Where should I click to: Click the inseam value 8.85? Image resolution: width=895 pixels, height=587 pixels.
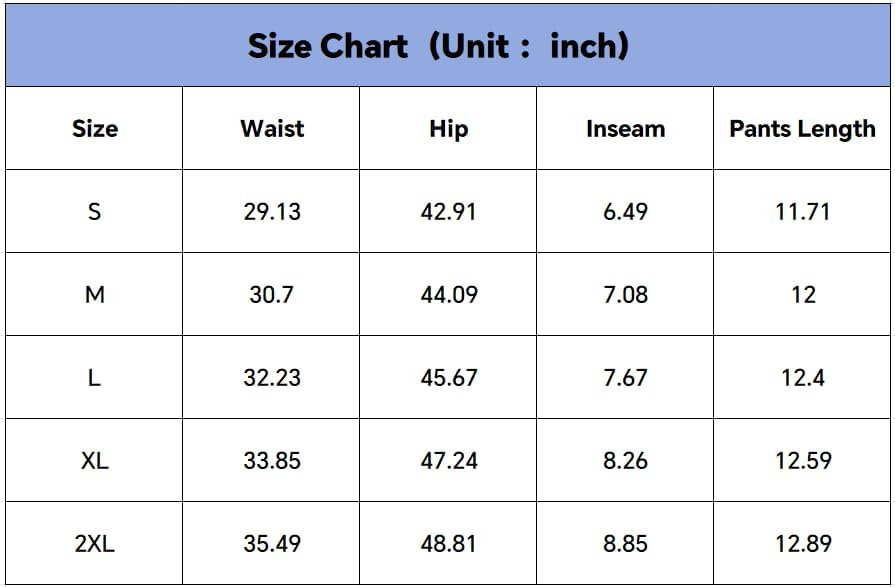coord(626,543)
